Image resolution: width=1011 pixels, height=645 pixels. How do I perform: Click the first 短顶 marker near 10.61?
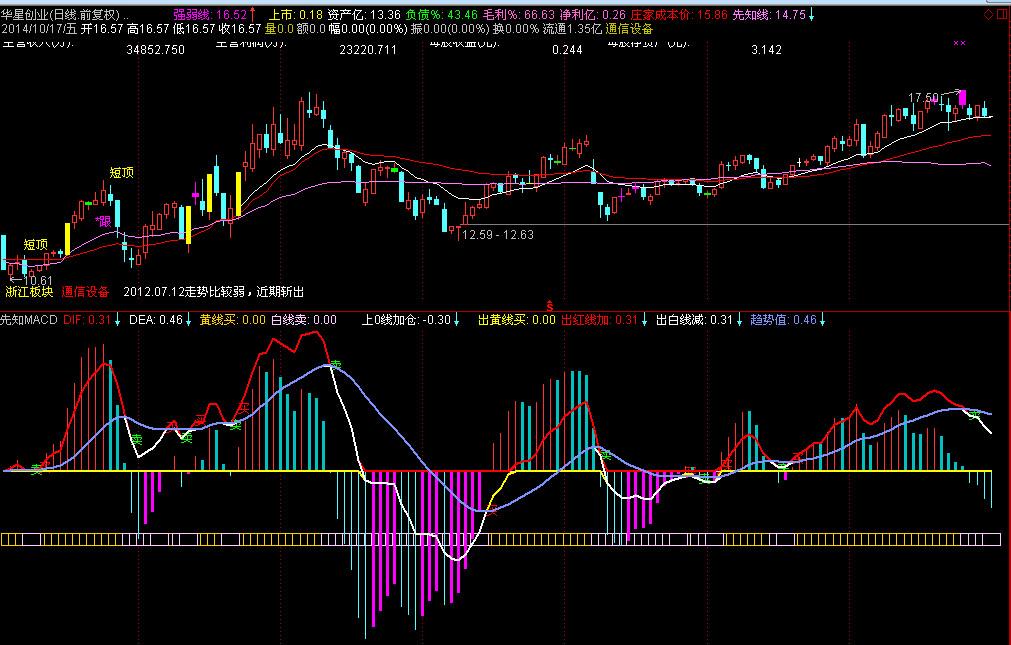pyautogui.click(x=36, y=244)
